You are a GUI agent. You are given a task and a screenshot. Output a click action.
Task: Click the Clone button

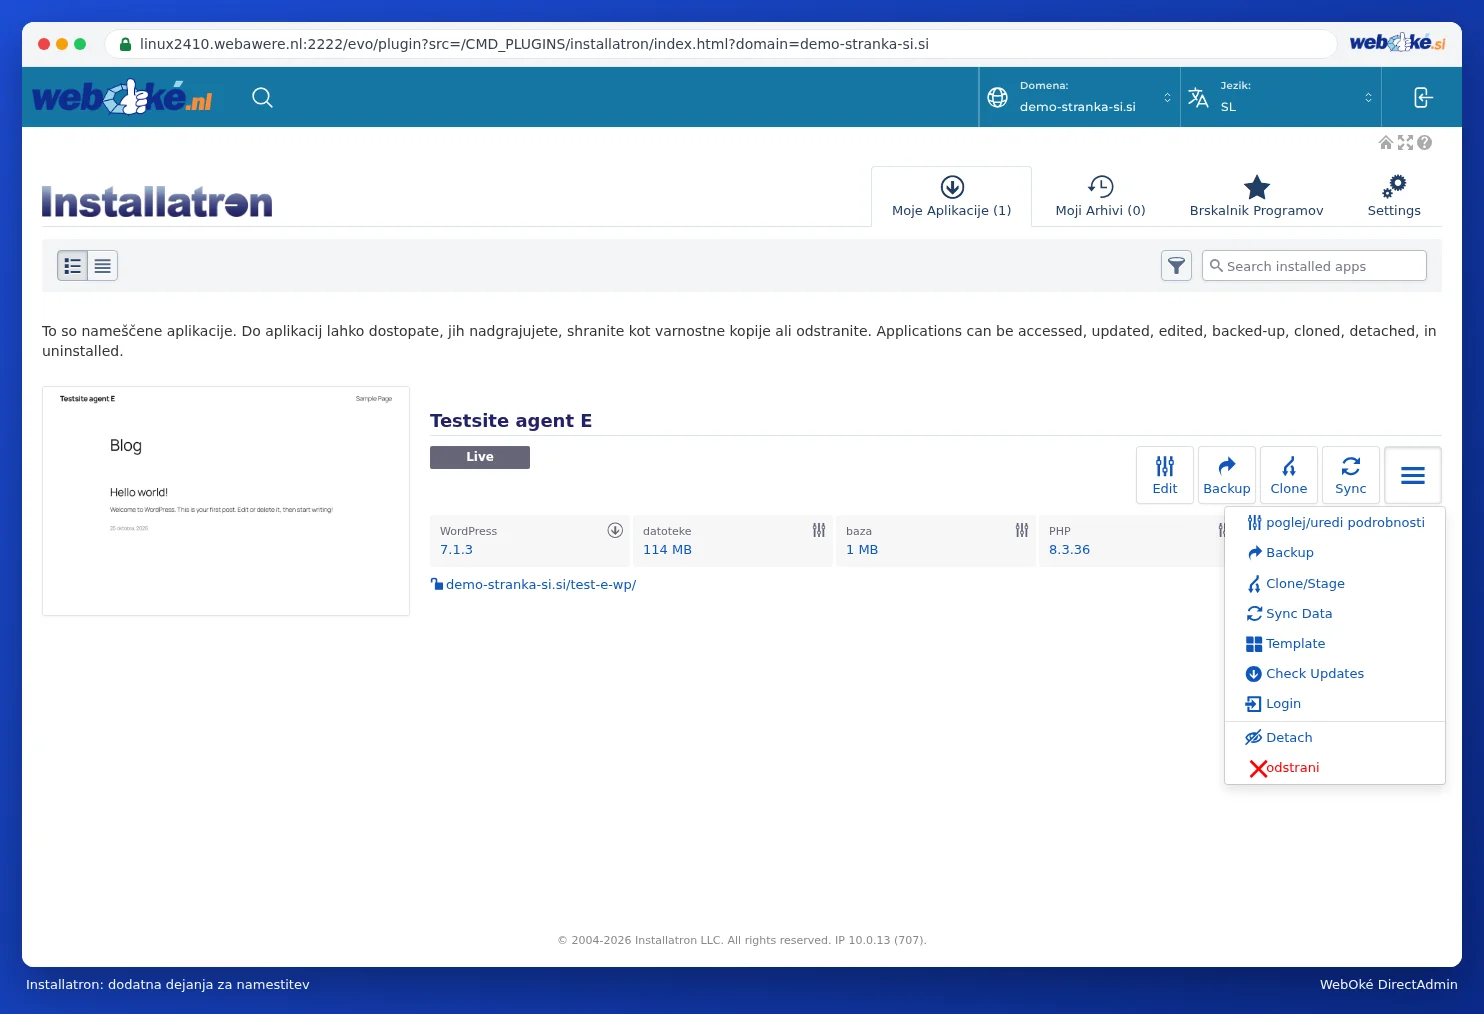[x=1288, y=475]
